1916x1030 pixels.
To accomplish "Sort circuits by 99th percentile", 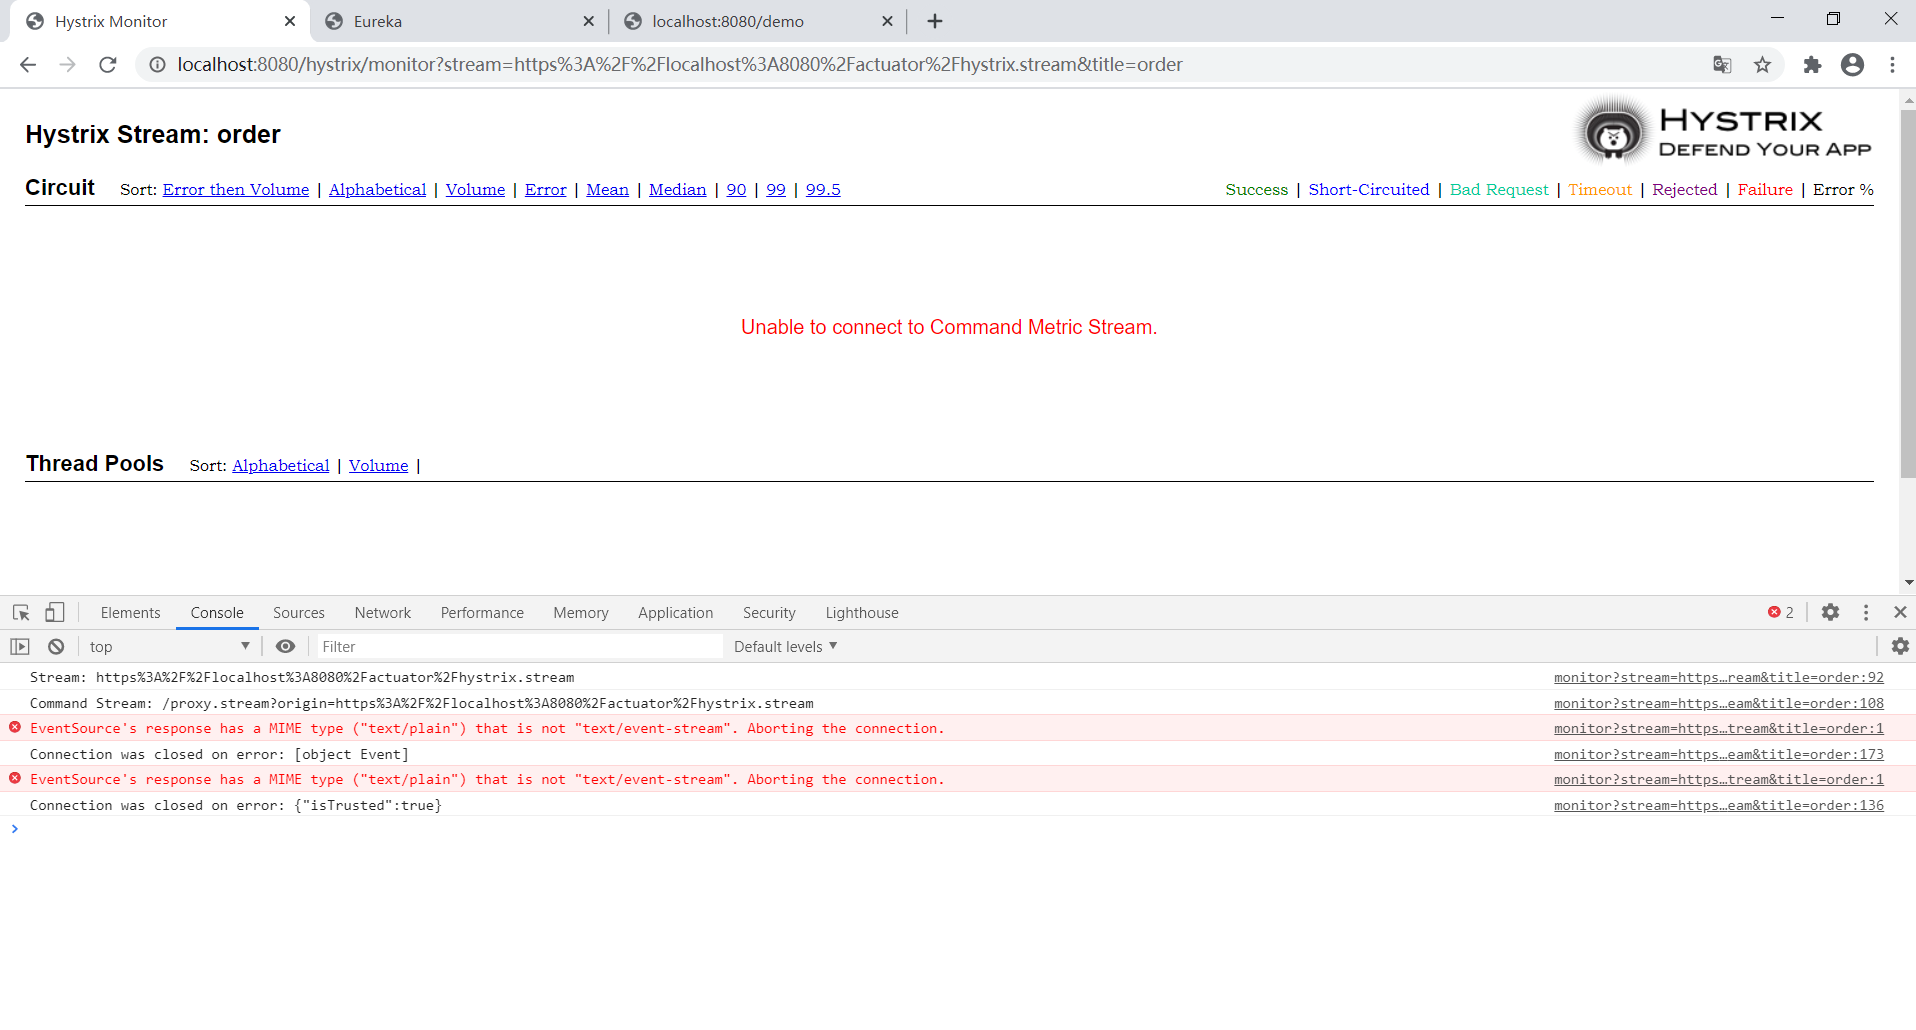I will point(776,190).
